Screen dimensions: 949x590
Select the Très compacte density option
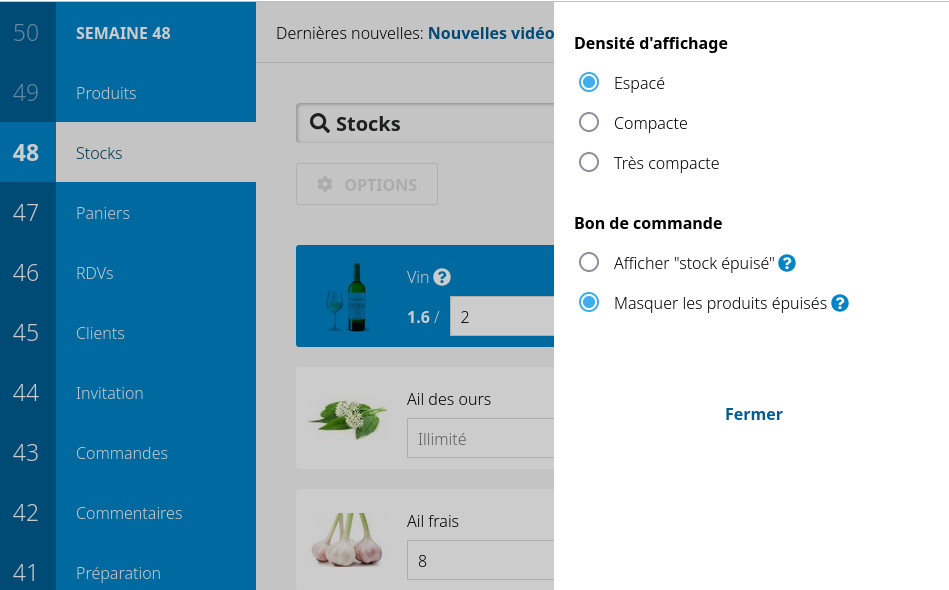click(x=589, y=162)
